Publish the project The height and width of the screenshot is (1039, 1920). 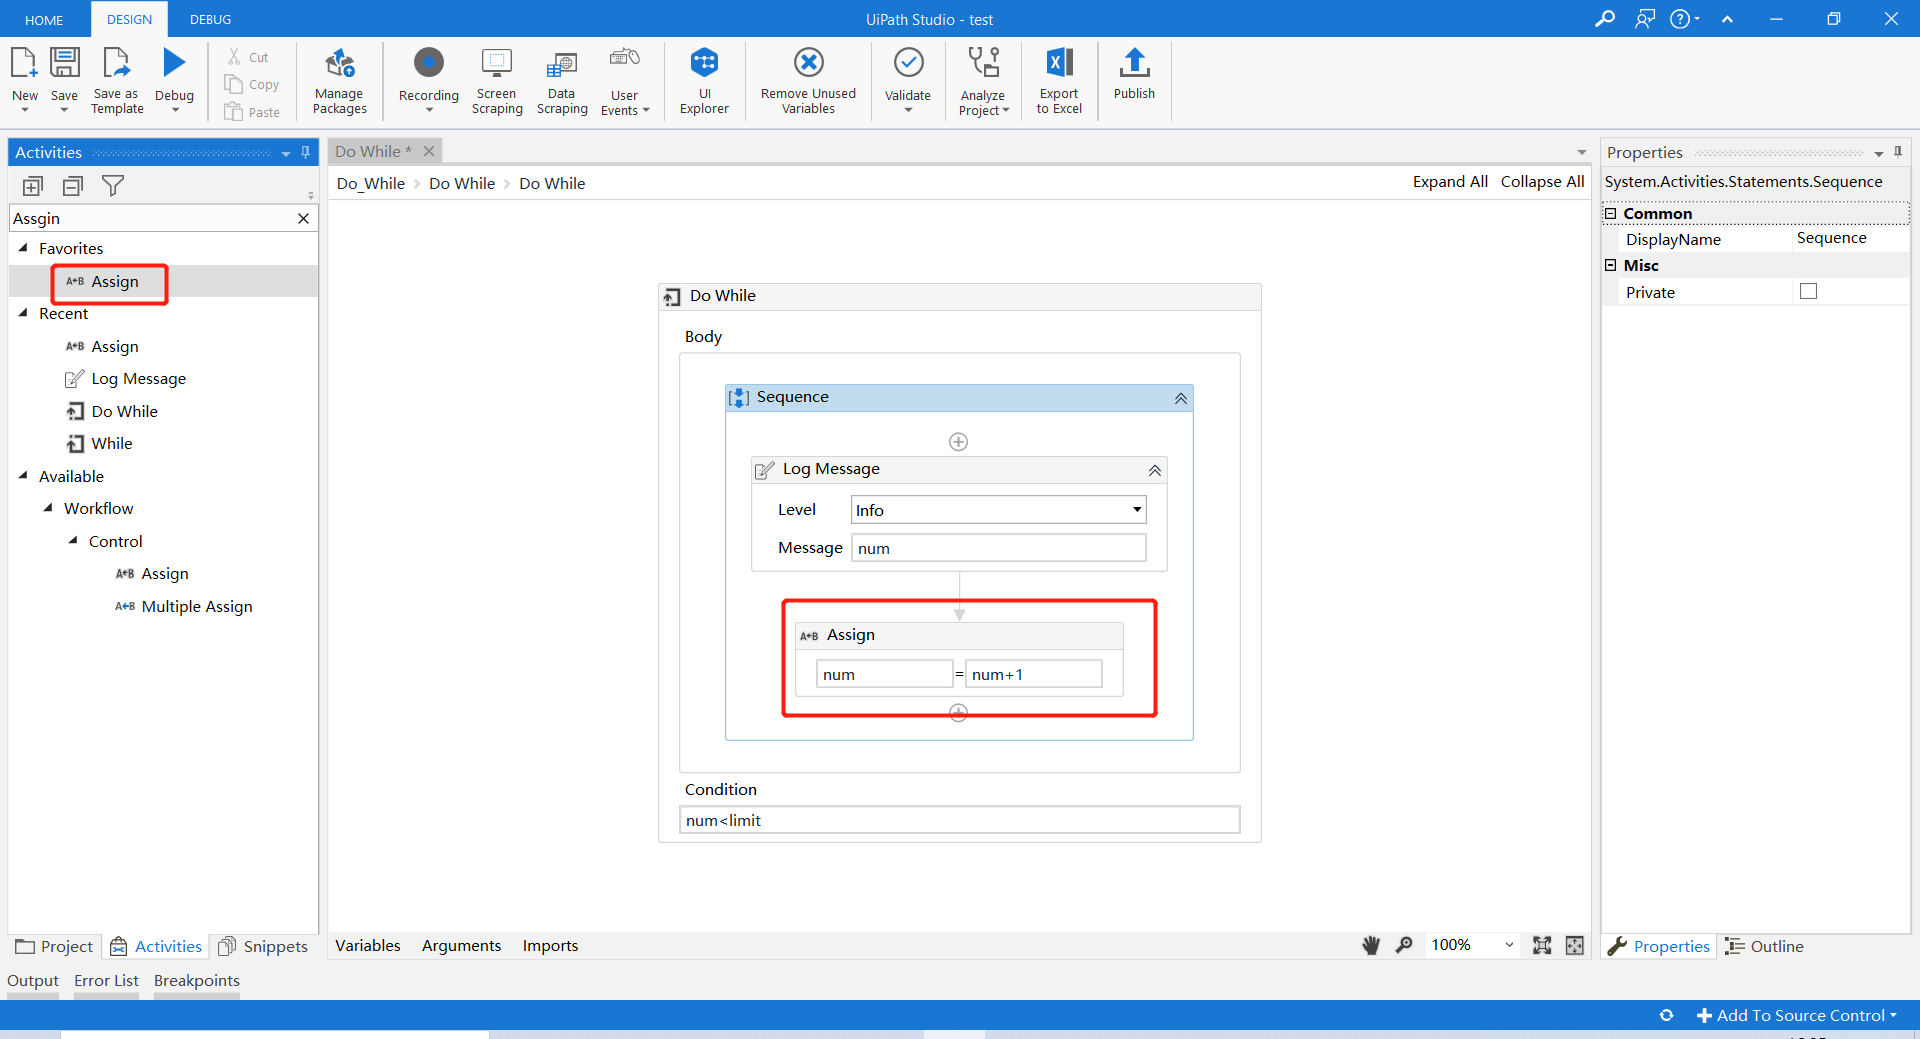click(x=1133, y=81)
